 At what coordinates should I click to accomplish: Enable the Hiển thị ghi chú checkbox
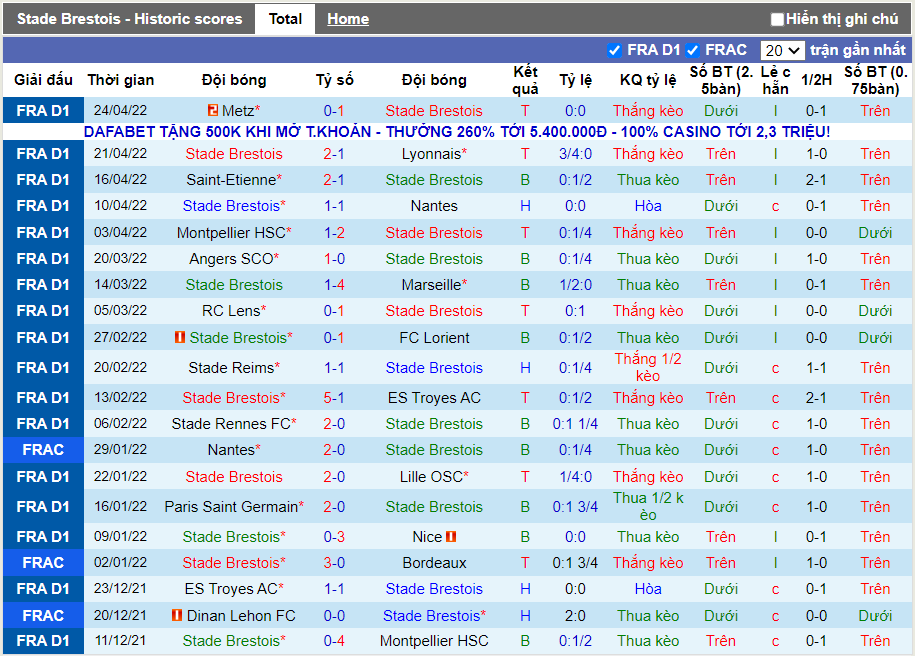777,20
